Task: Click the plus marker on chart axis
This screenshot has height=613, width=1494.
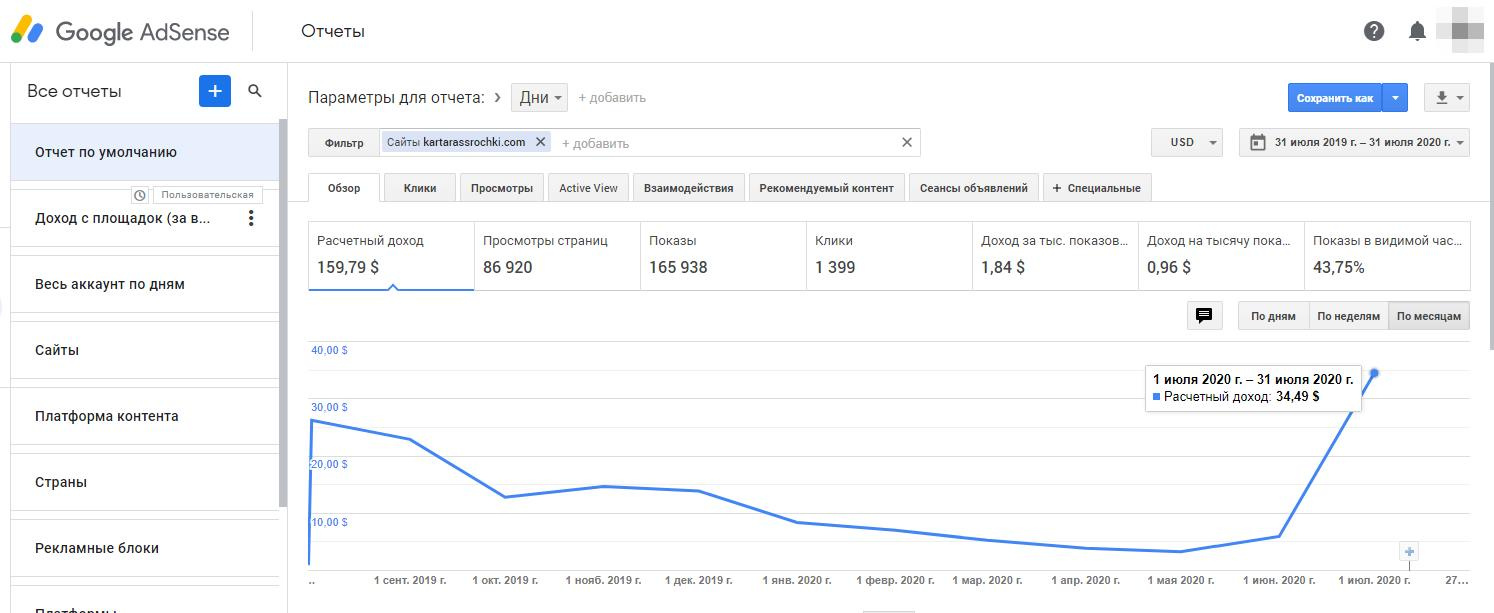Action: (1409, 551)
